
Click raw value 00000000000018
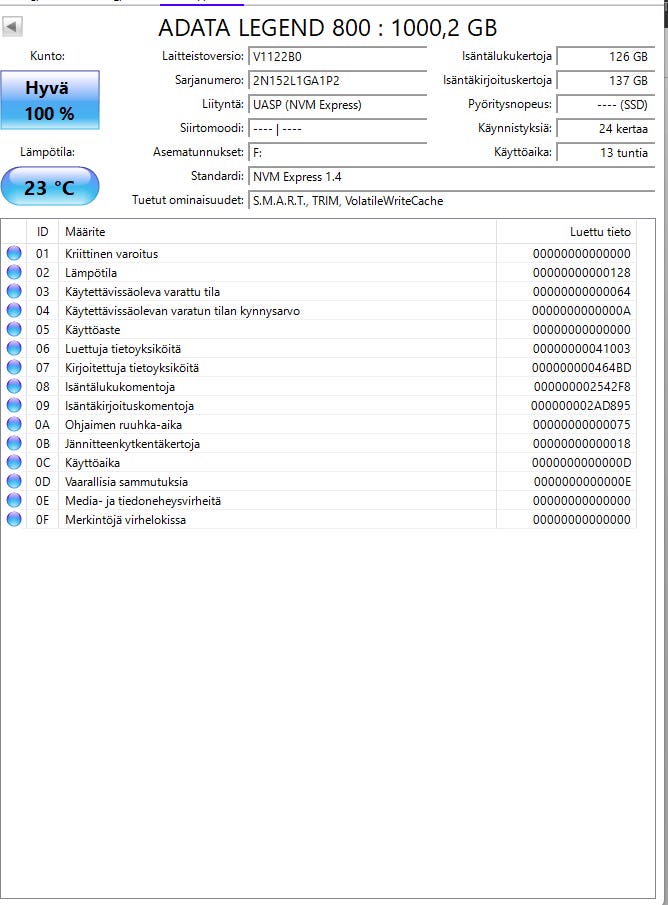coord(581,444)
